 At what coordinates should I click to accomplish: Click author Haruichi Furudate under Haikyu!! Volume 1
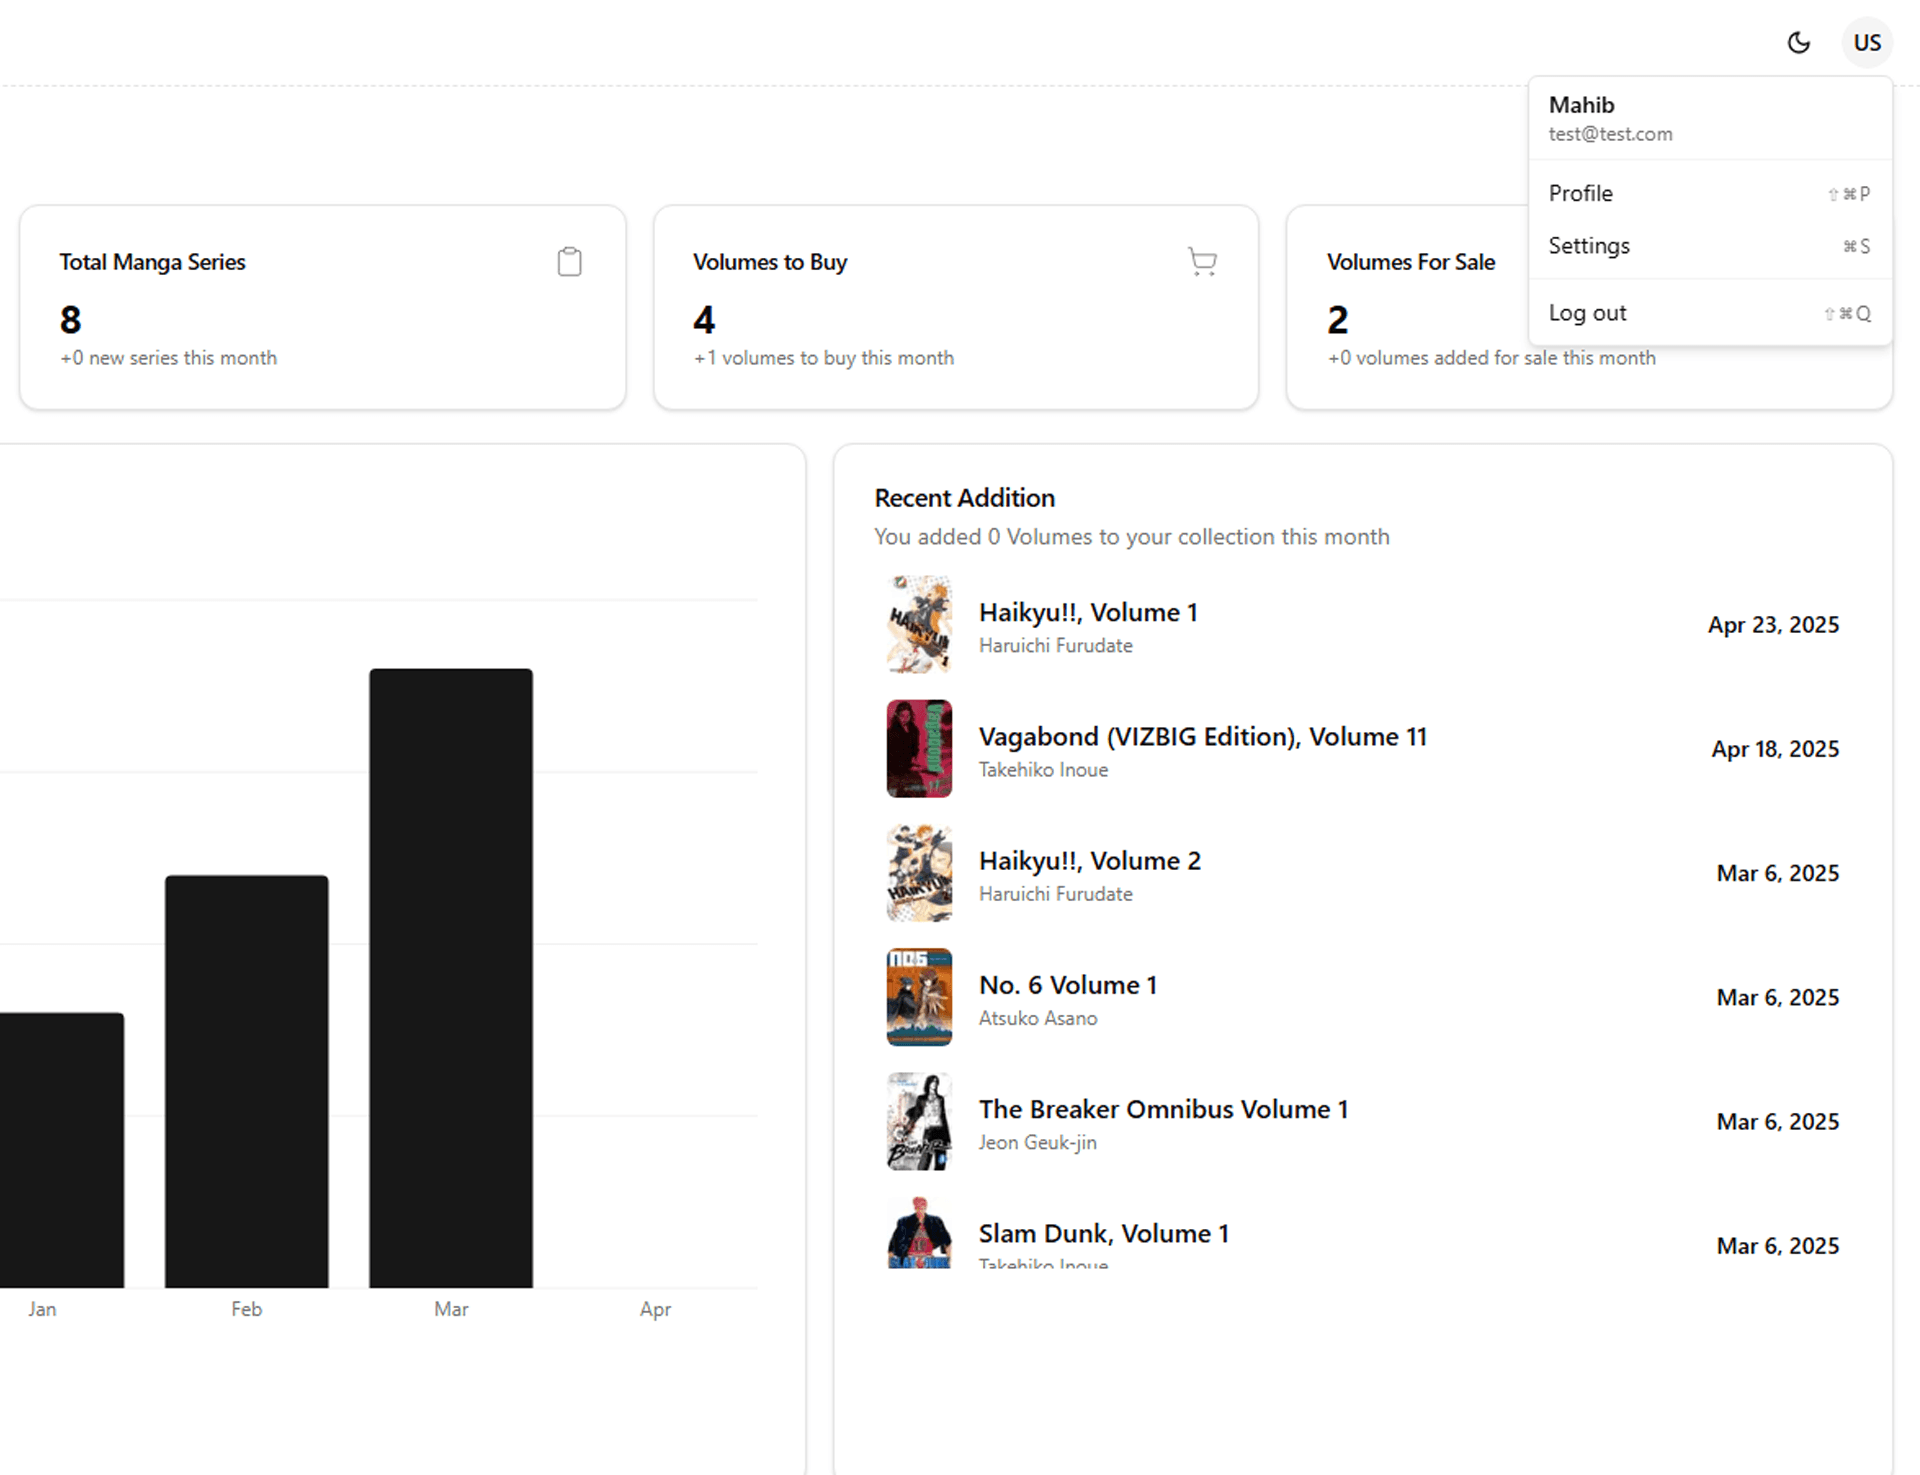point(1056,646)
